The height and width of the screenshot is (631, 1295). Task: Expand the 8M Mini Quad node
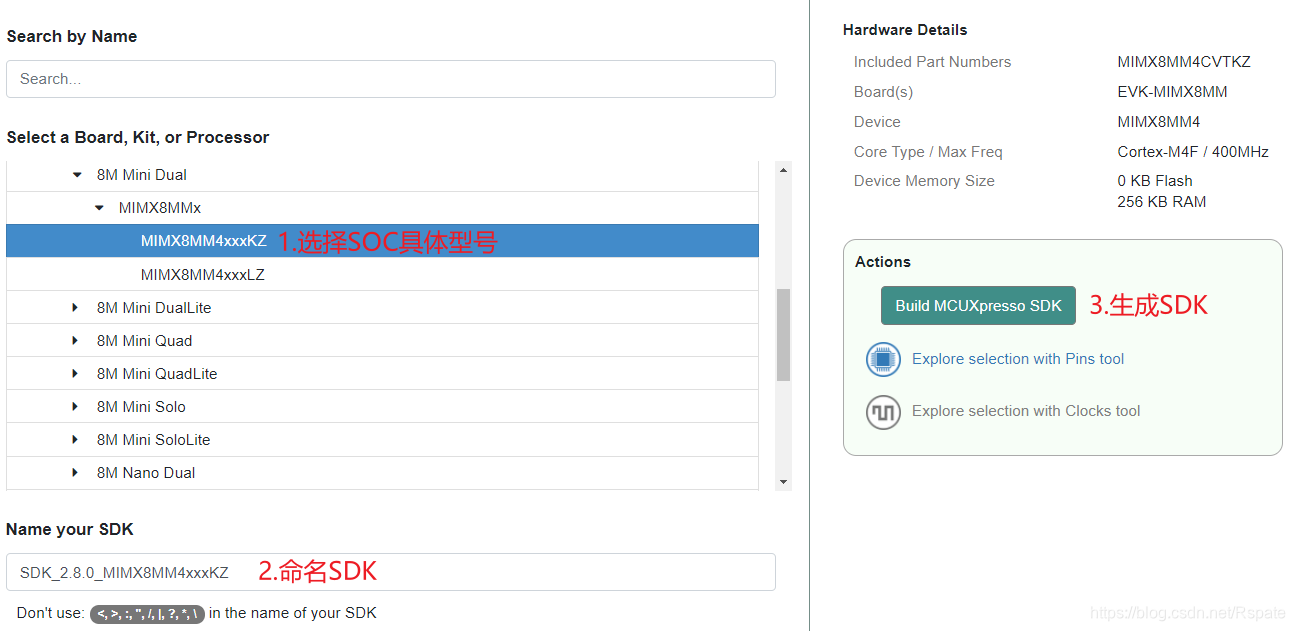[75, 341]
